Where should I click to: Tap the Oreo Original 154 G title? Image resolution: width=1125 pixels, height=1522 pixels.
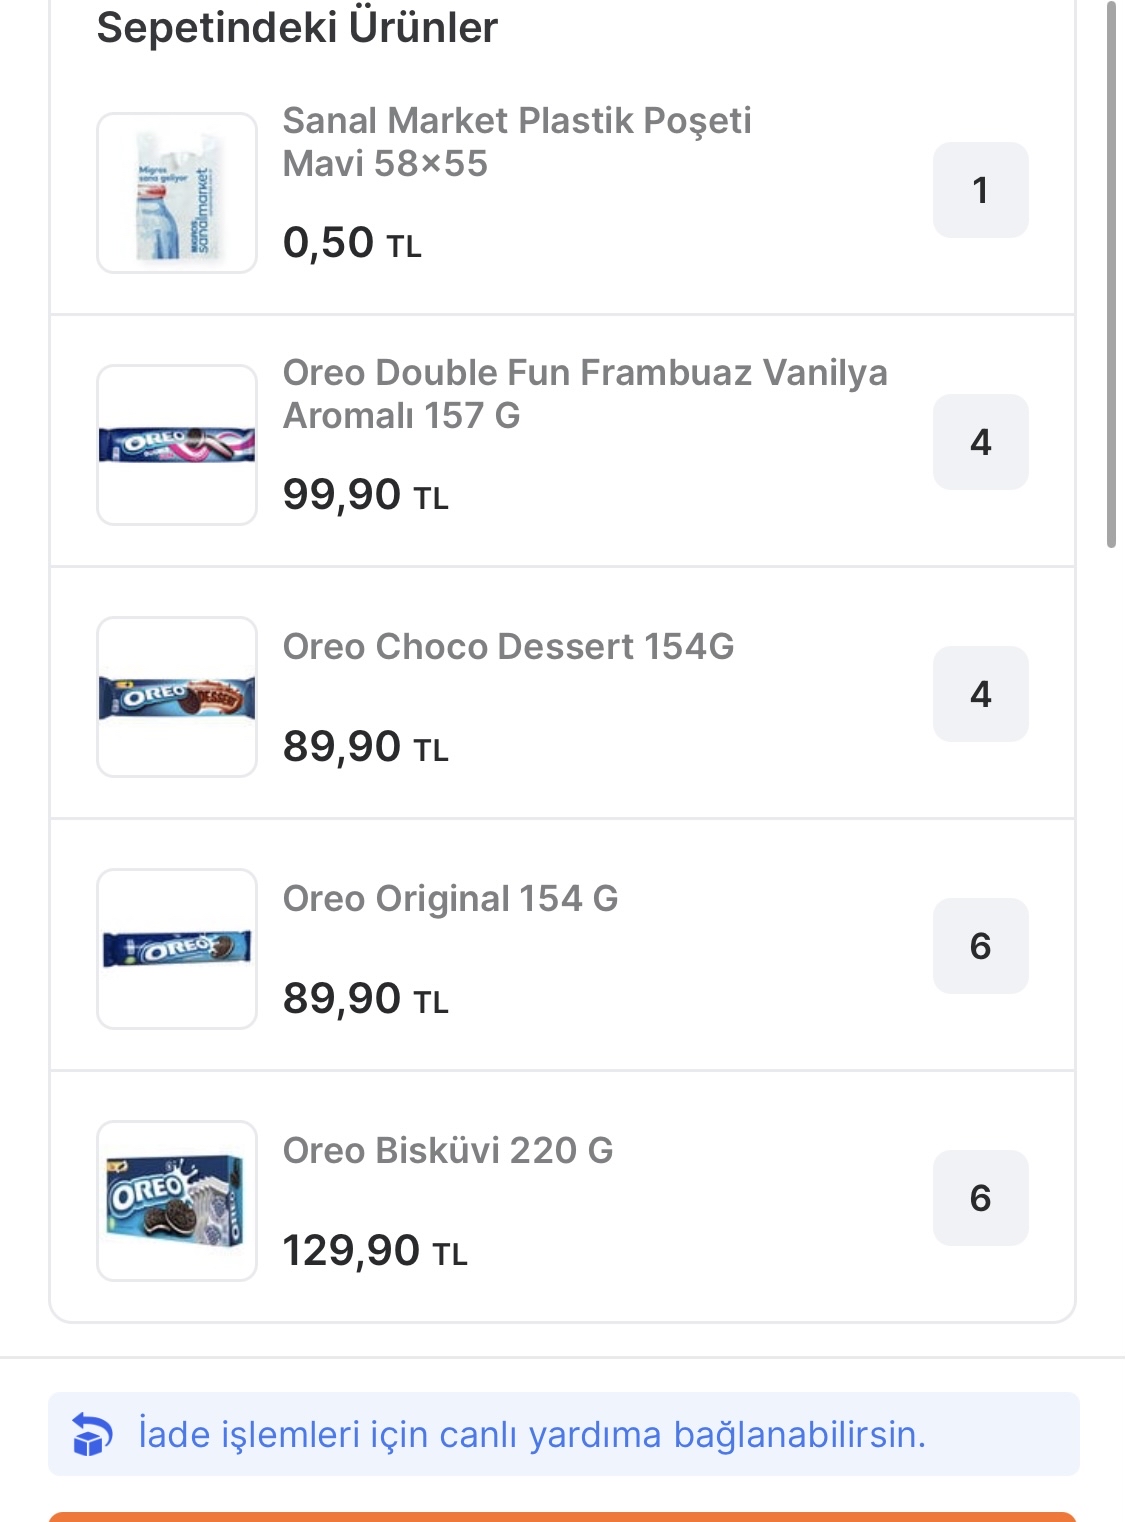450,899
